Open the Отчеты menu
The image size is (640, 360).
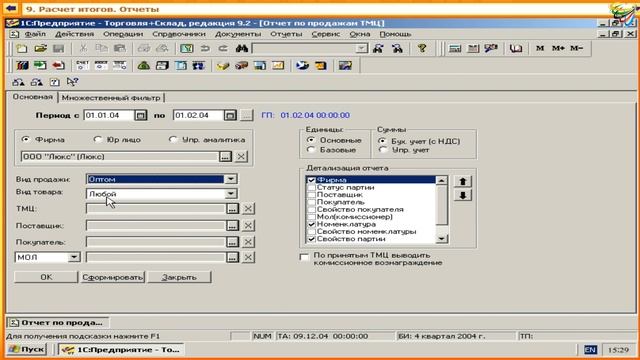click(x=286, y=34)
